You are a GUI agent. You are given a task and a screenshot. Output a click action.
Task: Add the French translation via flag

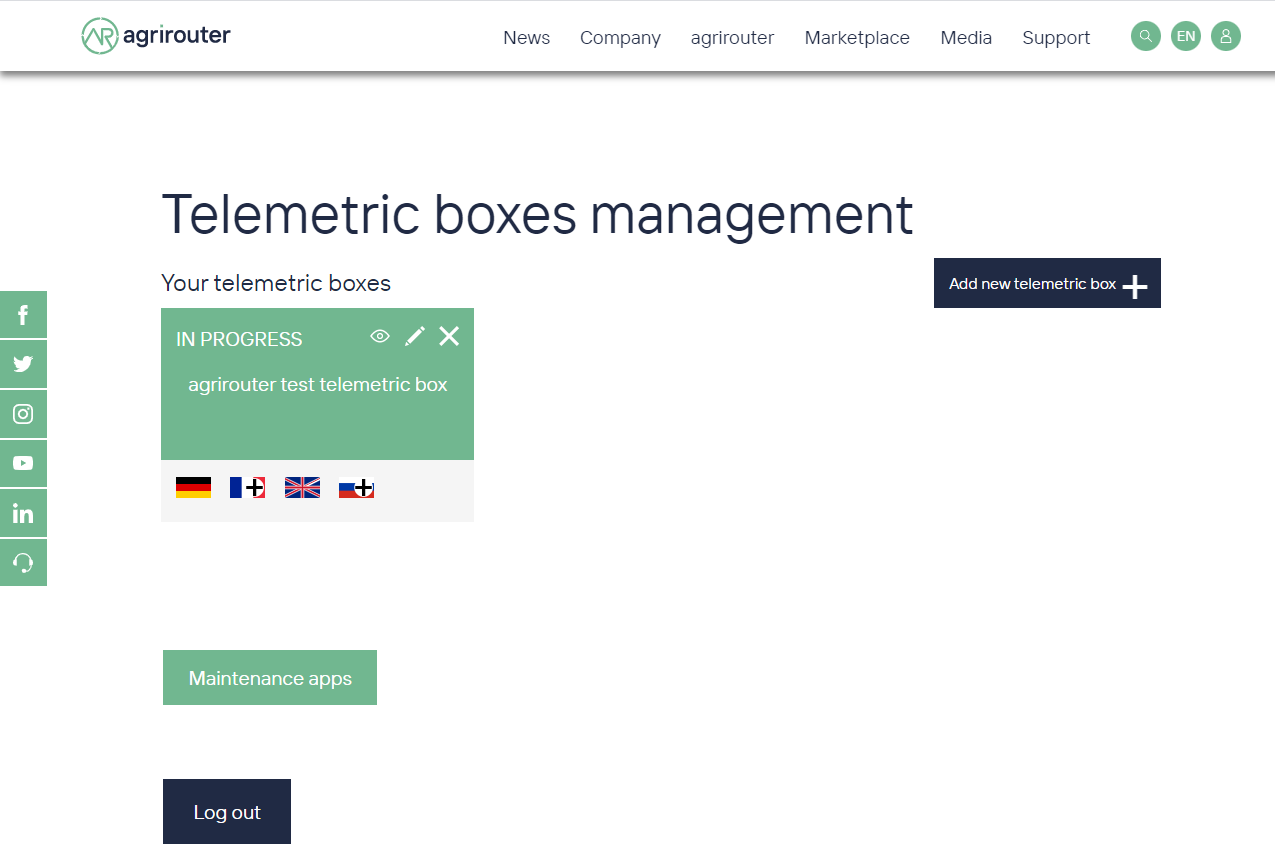point(247,488)
